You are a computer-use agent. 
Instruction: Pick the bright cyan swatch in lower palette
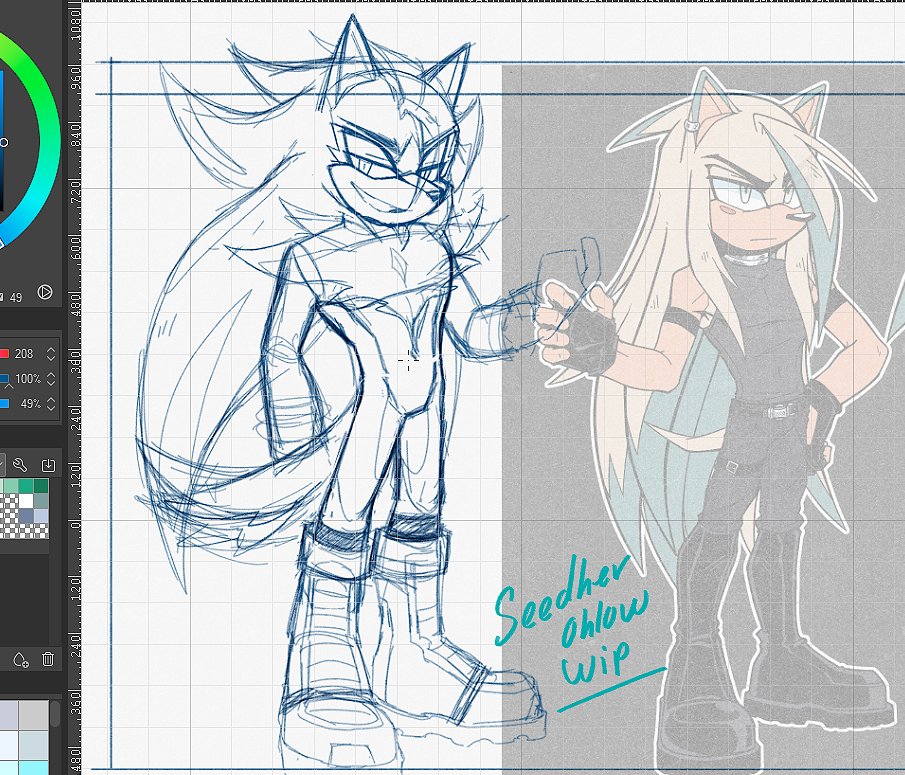[x=33, y=768]
